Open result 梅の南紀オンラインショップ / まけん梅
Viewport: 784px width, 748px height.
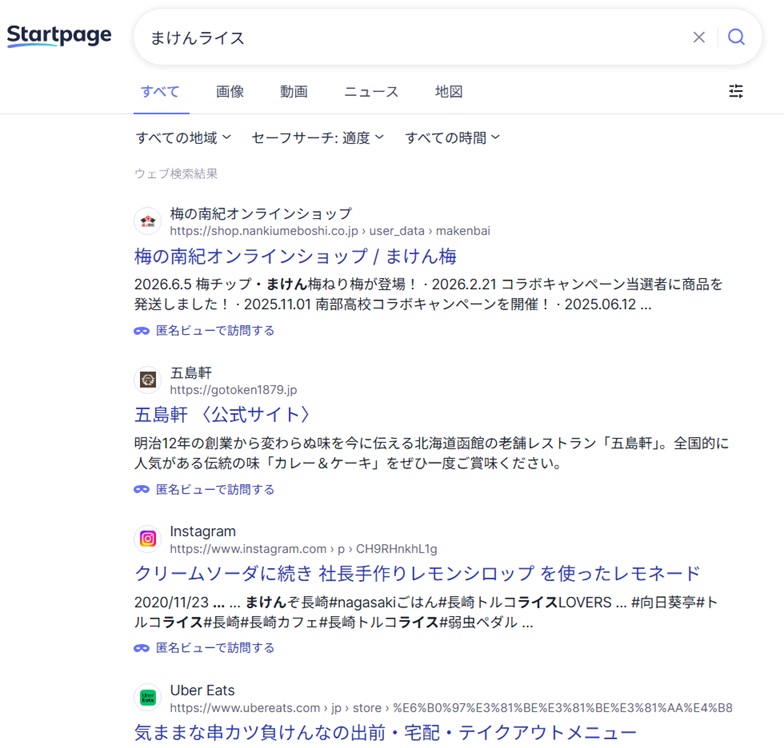[x=295, y=256]
